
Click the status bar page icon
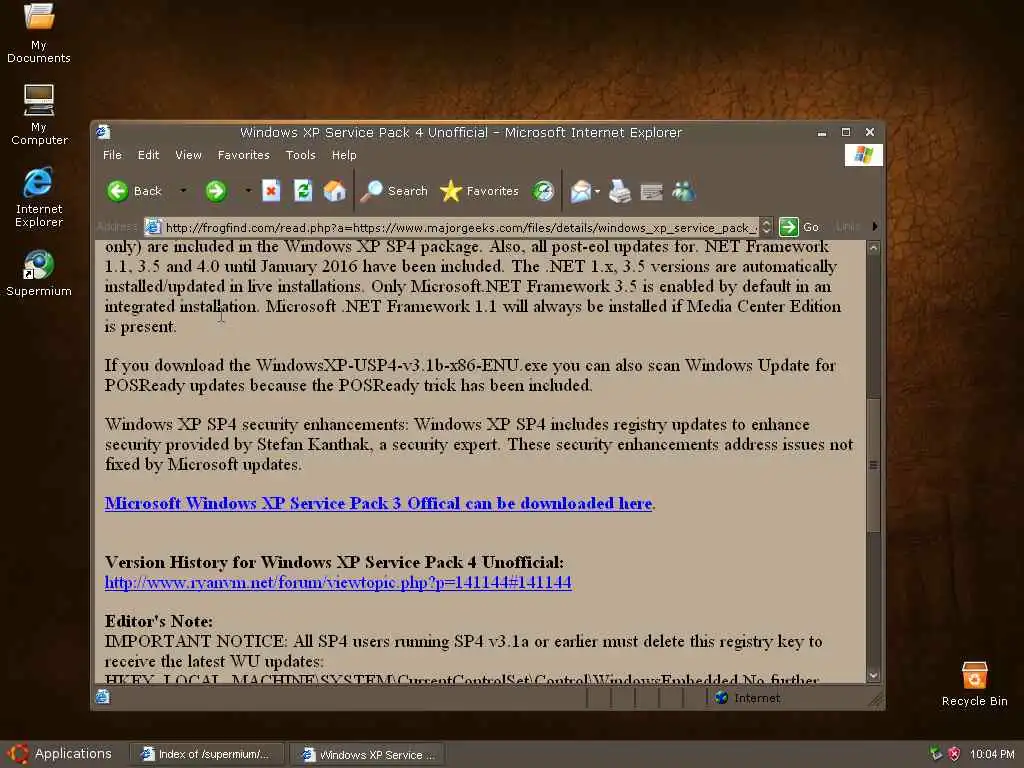click(103, 697)
